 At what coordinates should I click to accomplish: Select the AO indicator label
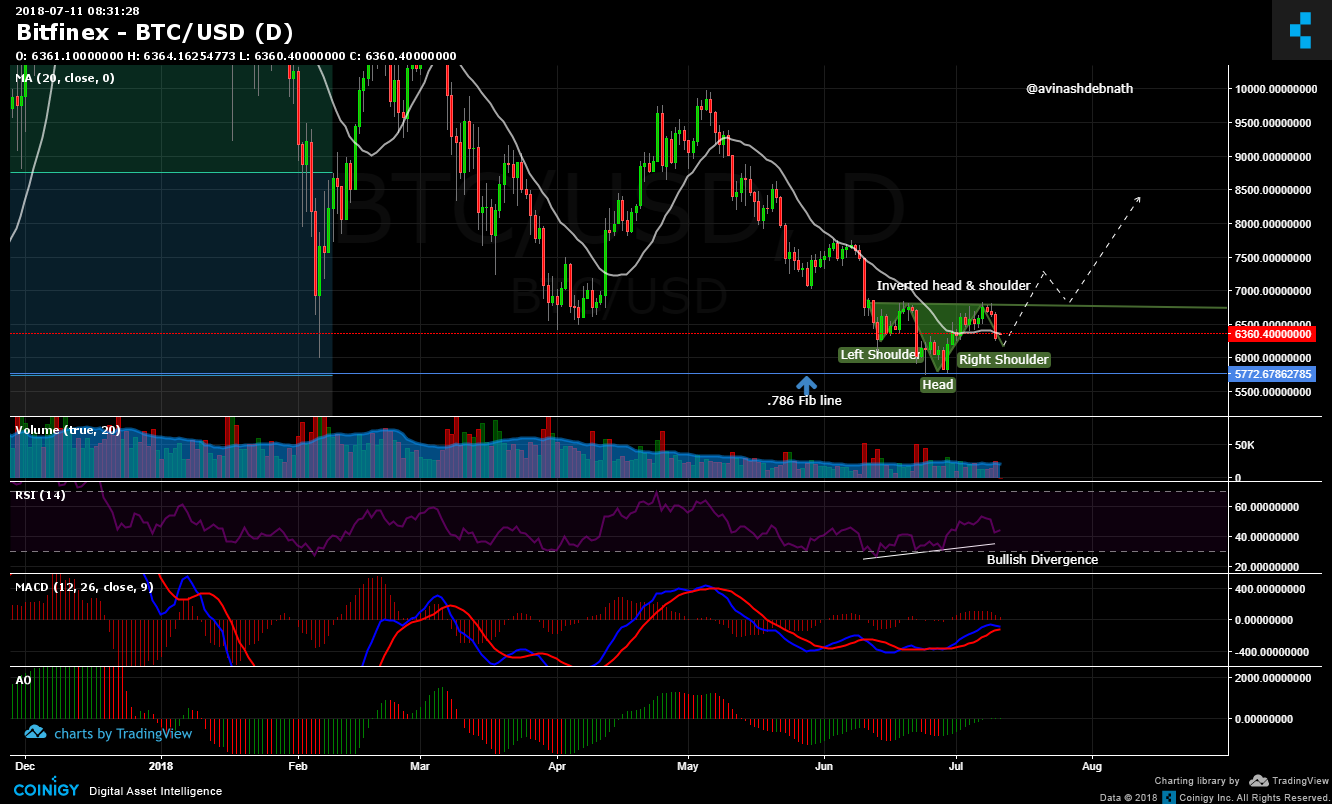pos(22,679)
